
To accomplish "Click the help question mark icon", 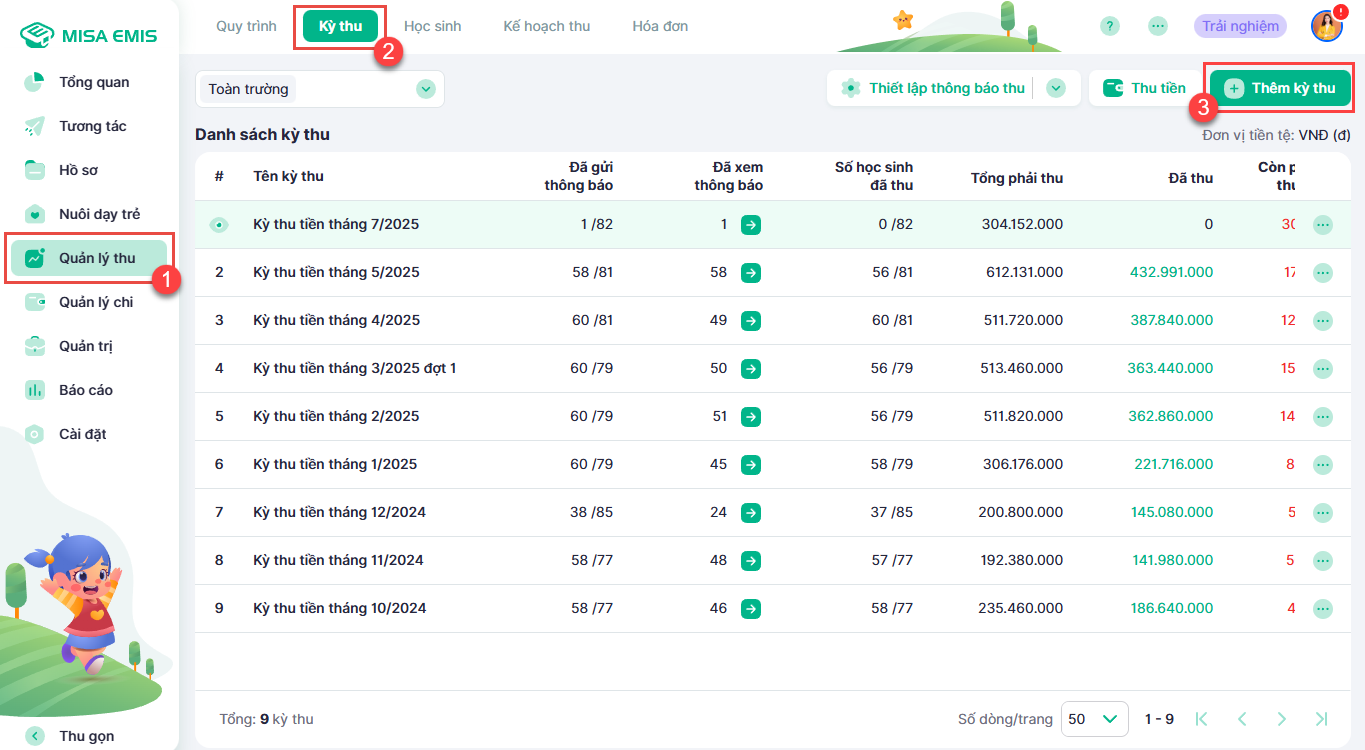I will coord(1109,26).
